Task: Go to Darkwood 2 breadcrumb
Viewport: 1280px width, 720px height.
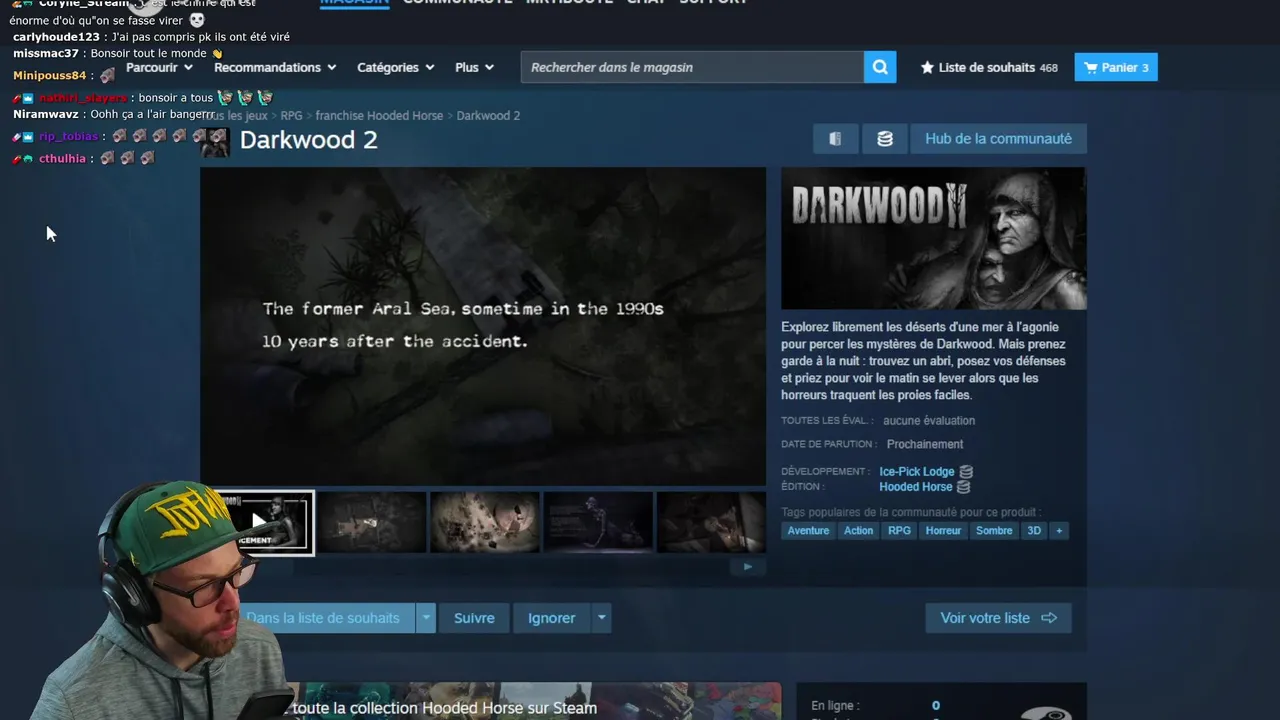Action: point(488,116)
